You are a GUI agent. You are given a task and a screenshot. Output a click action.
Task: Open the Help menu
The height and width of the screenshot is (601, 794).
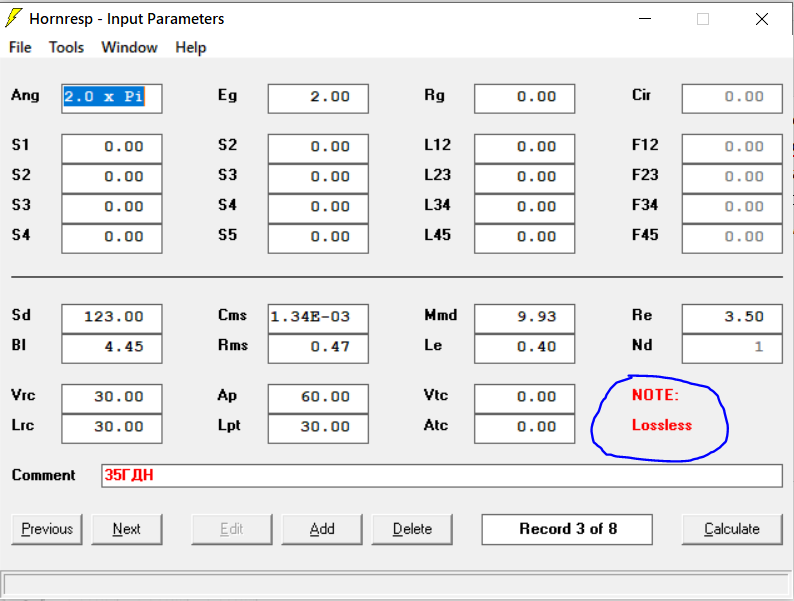pos(191,48)
